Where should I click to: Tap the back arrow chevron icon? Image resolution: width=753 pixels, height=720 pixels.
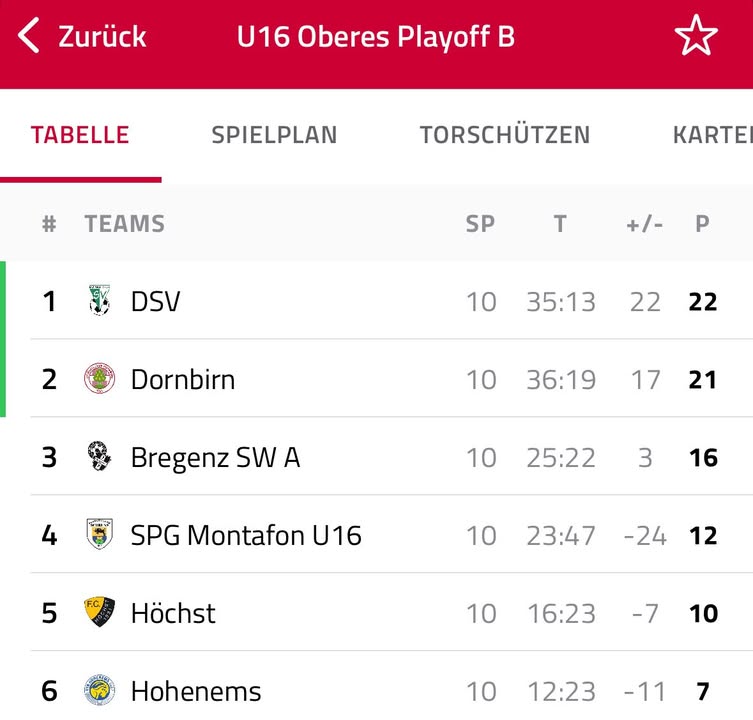30,37
